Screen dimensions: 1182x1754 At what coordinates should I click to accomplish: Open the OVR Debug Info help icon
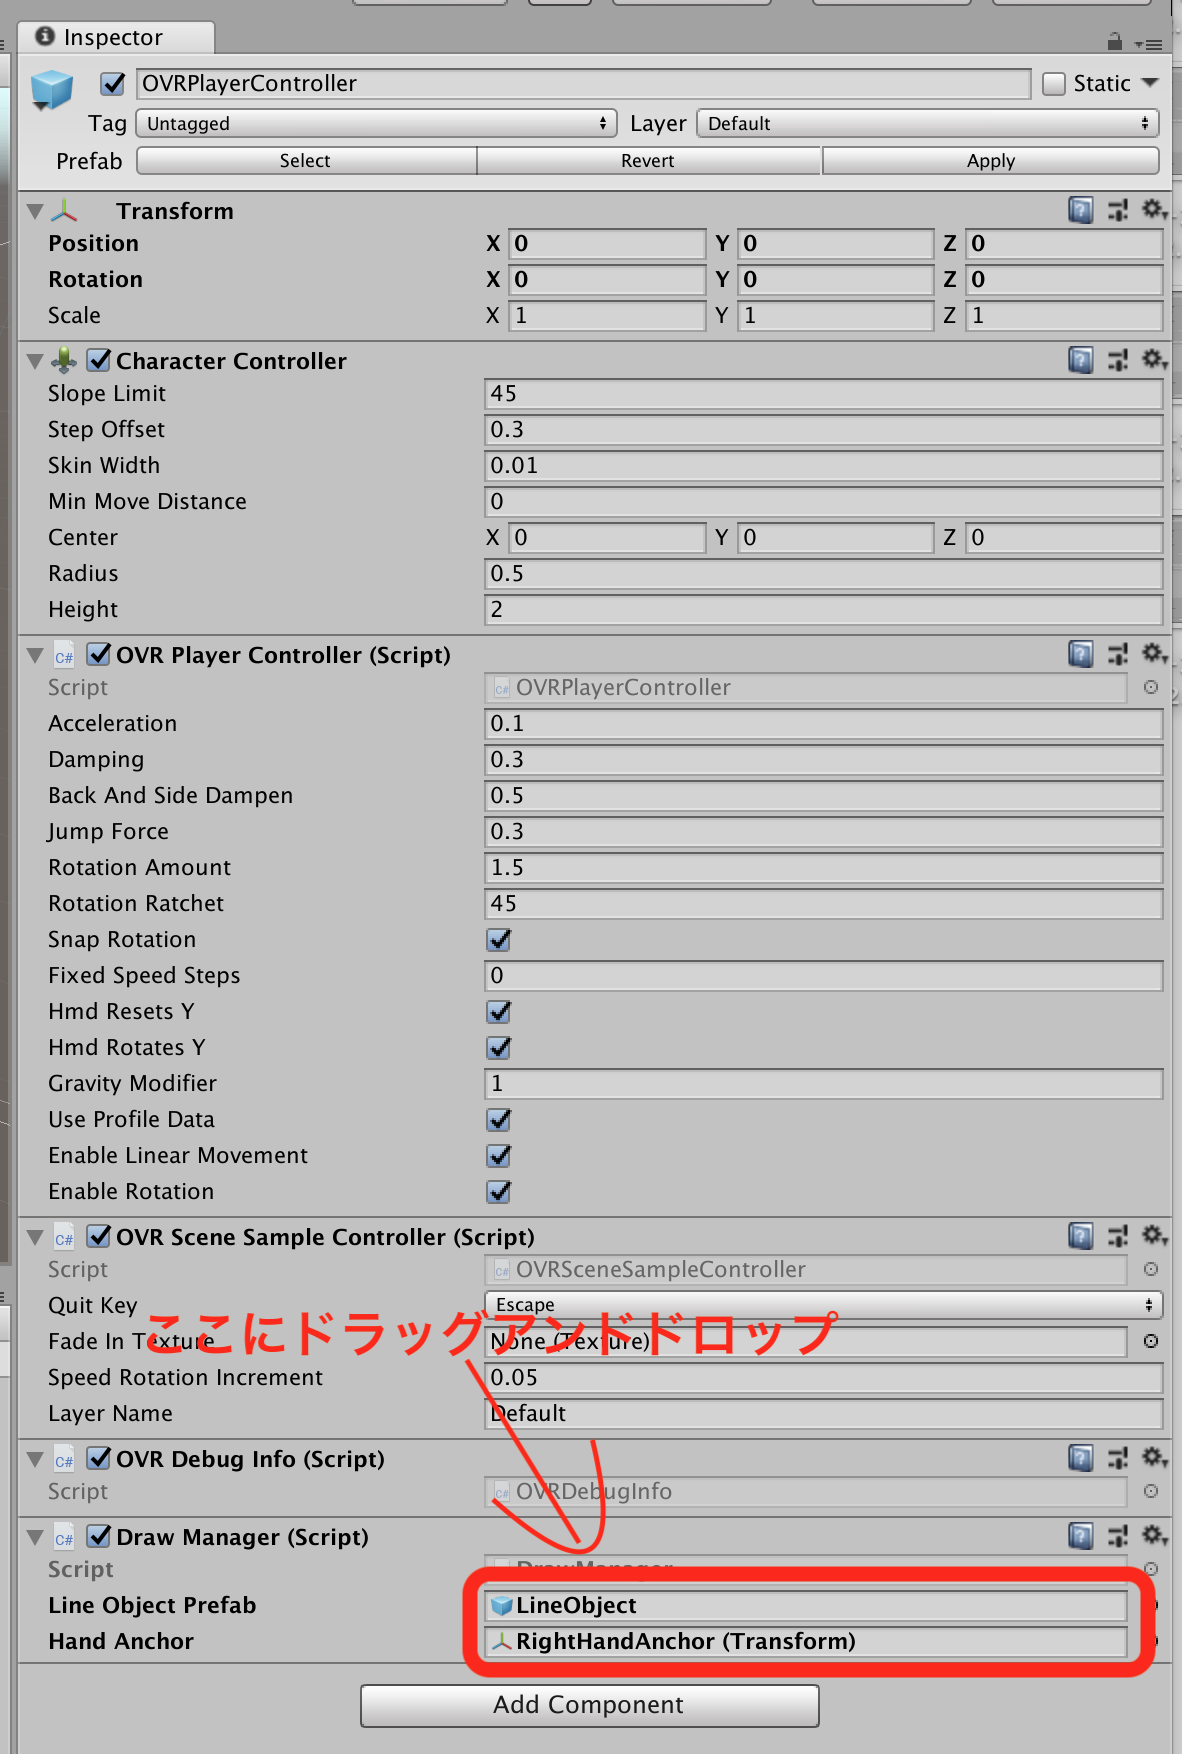point(1080,1458)
